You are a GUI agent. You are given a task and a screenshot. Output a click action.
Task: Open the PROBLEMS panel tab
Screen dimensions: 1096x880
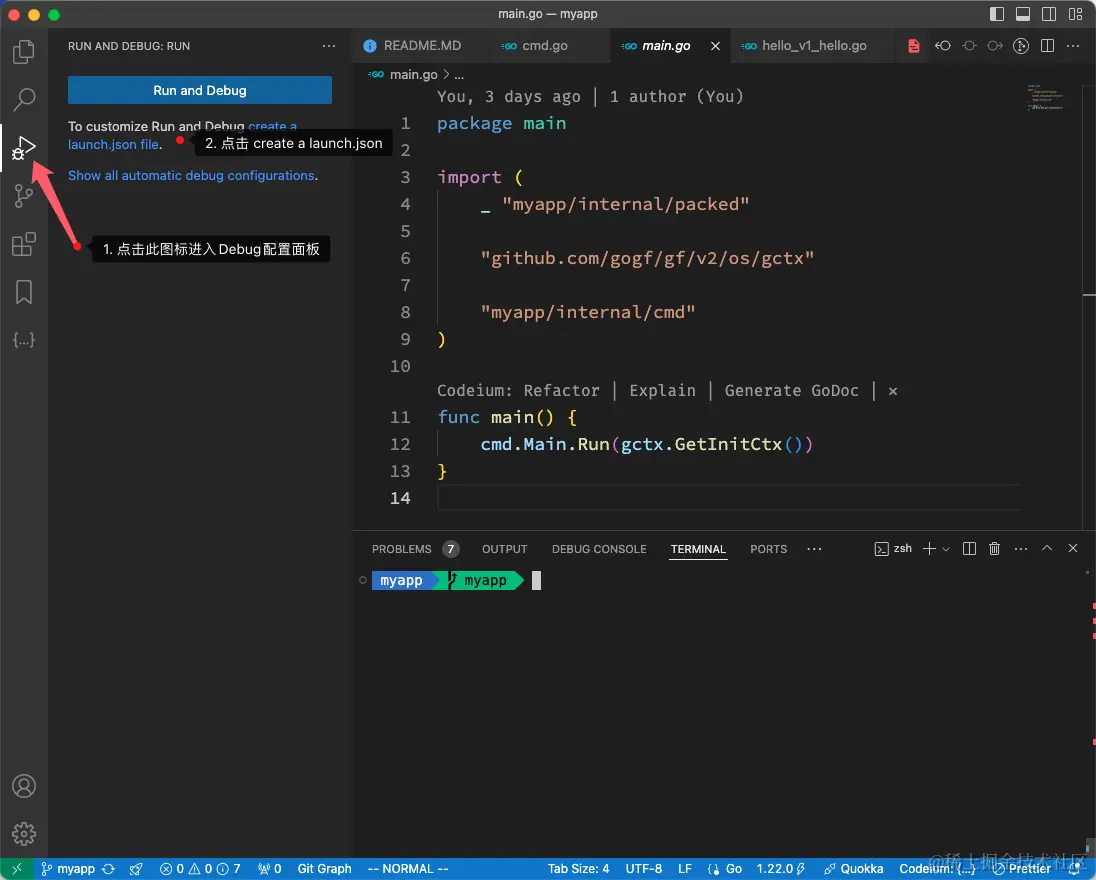(414, 549)
